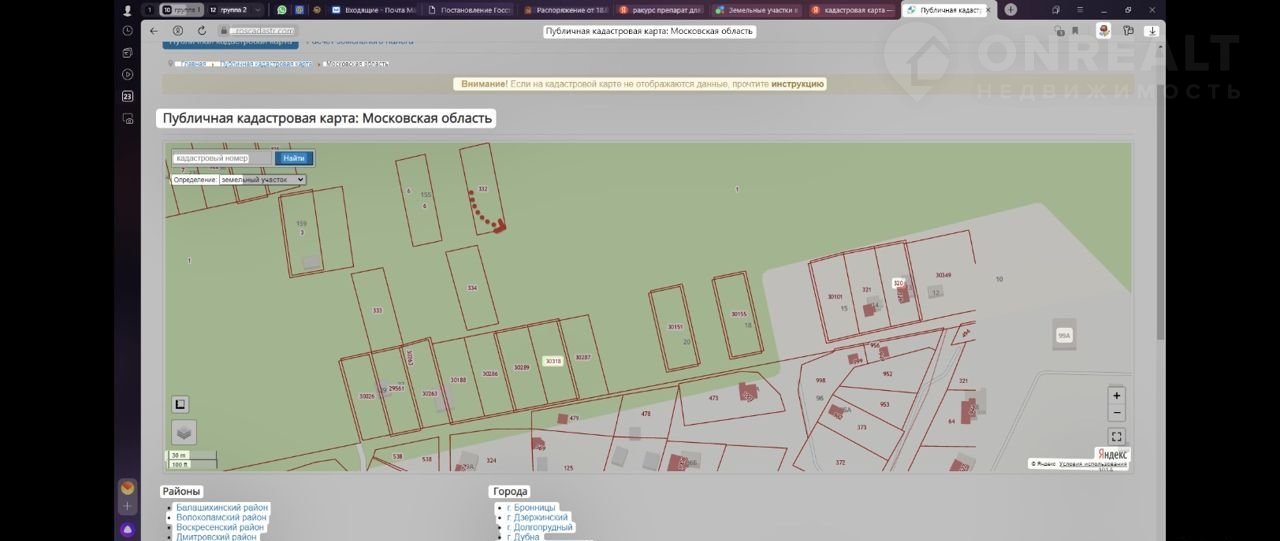Viewport: 1280px width, 541px height.
Task: Select land plot 30318 label on map
Action: pyautogui.click(x=553, y=361)
